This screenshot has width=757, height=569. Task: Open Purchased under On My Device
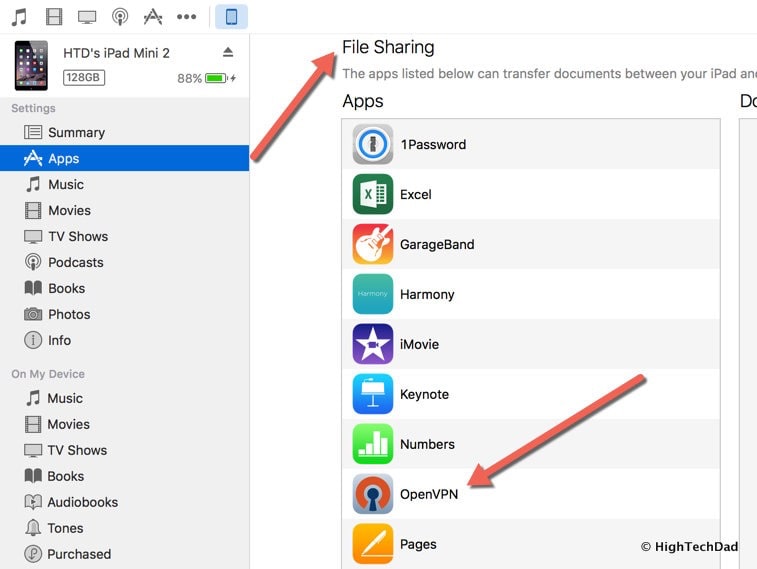125,554
